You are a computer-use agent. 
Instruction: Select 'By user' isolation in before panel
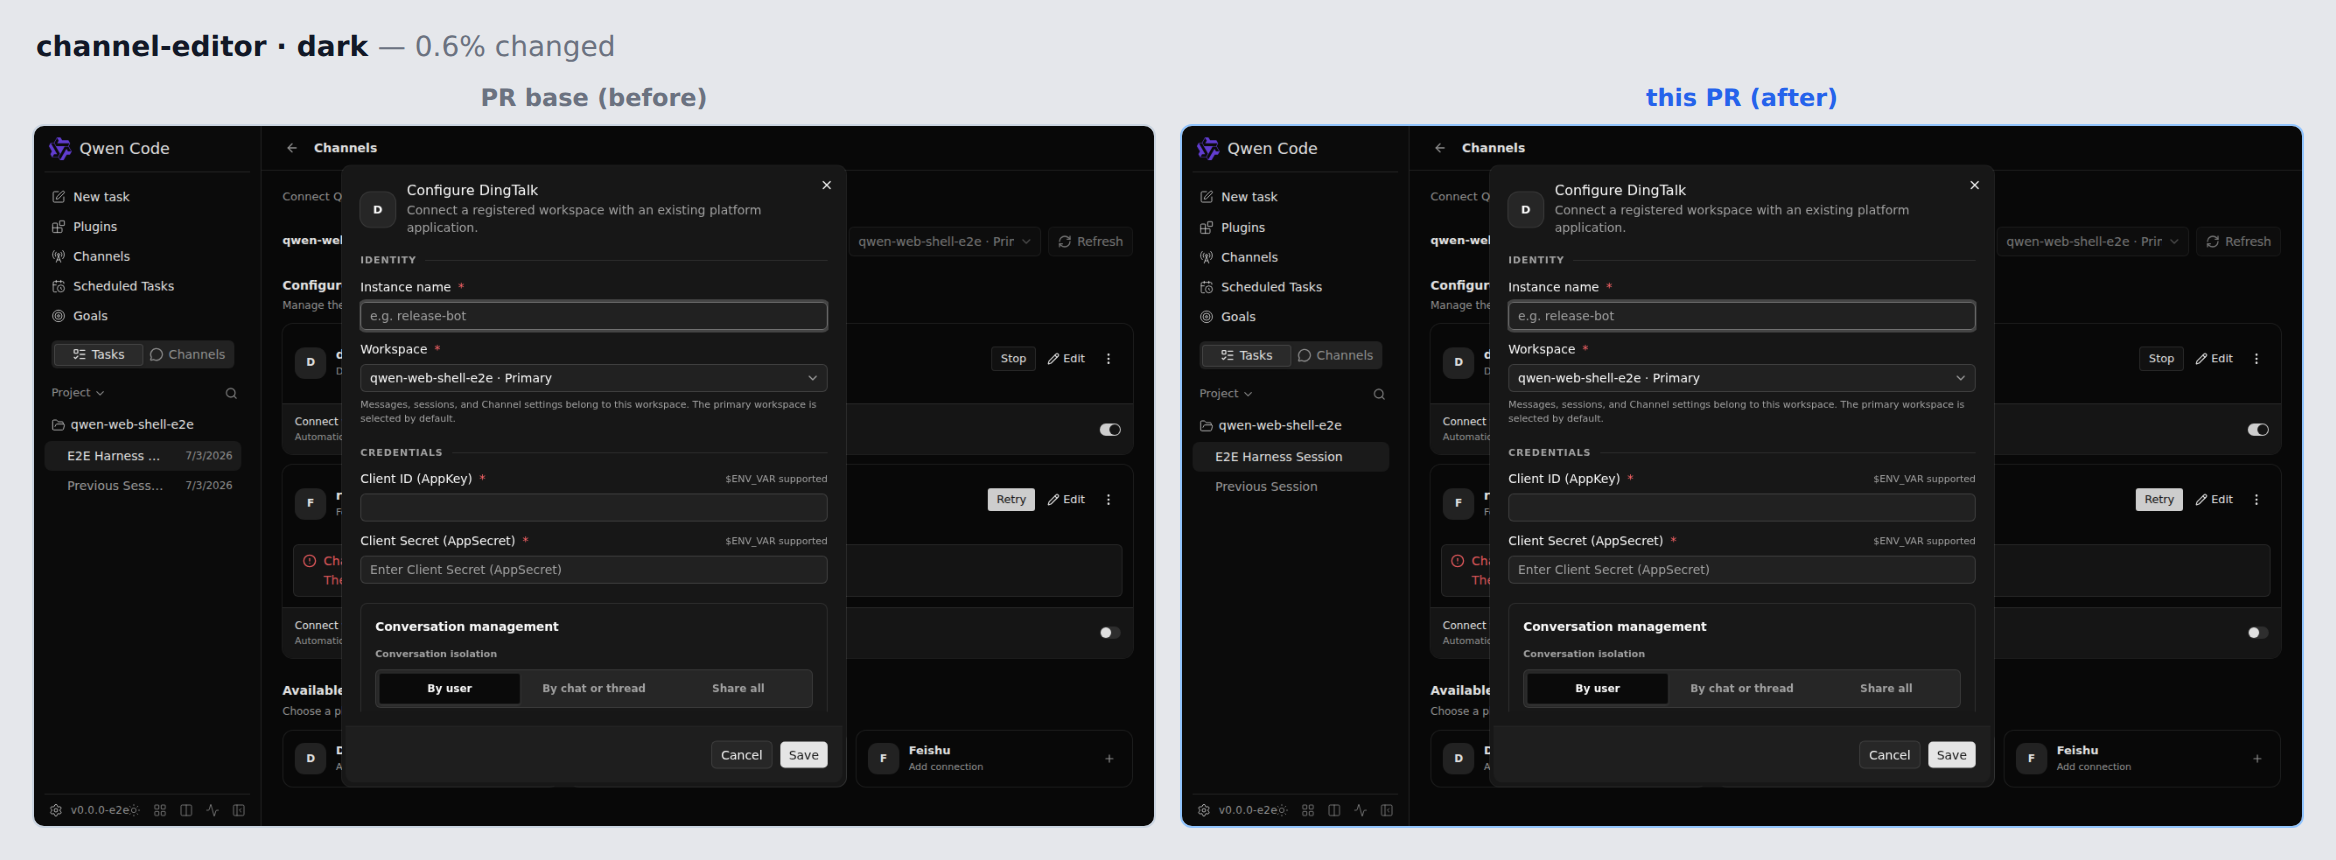click(450, 688)
